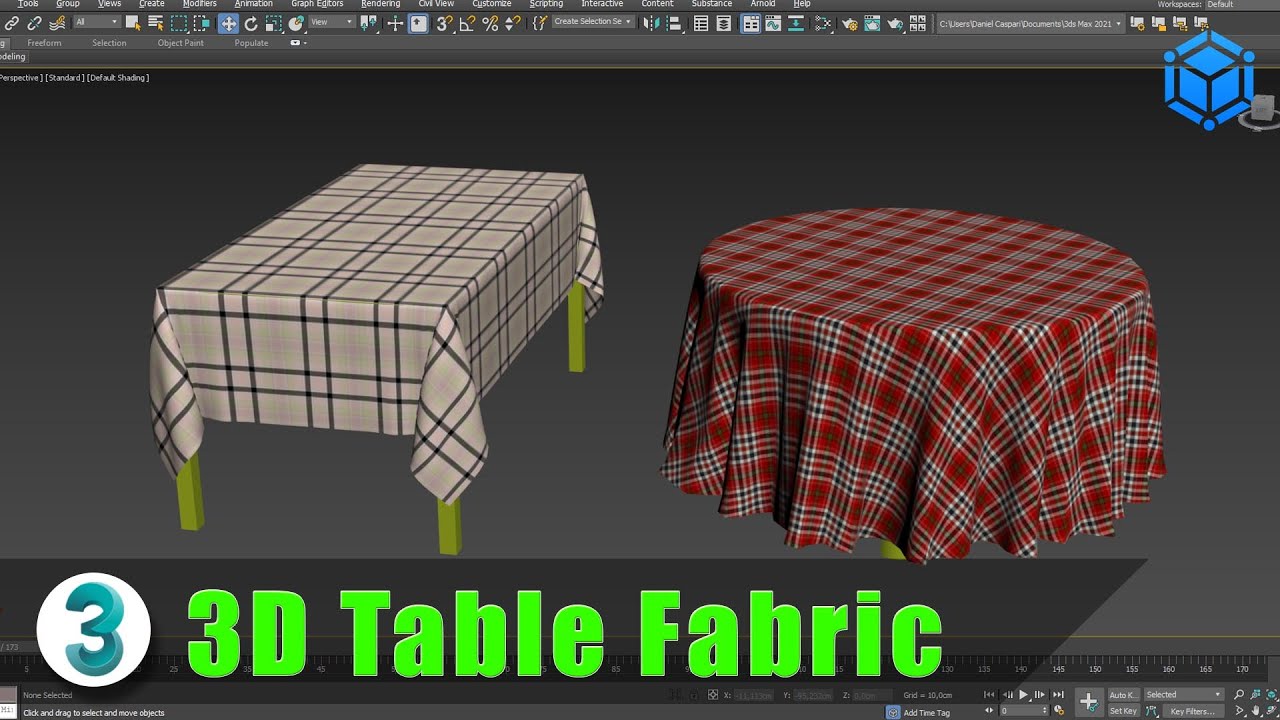Toggle Keyboard Shortcut Override button

[x=419, y=23]
